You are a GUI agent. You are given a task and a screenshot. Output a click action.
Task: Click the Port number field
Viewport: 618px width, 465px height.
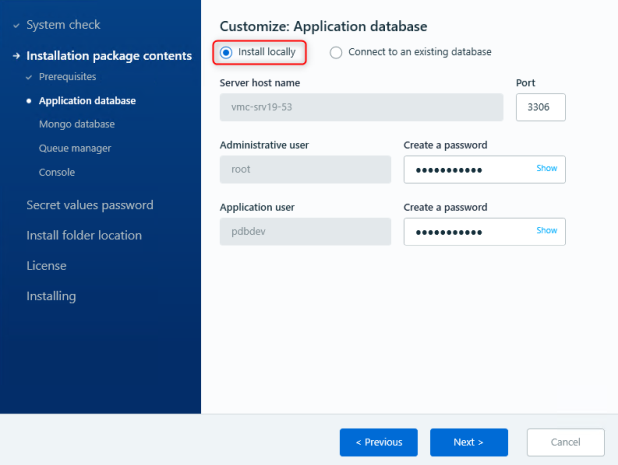coord(540,108)
